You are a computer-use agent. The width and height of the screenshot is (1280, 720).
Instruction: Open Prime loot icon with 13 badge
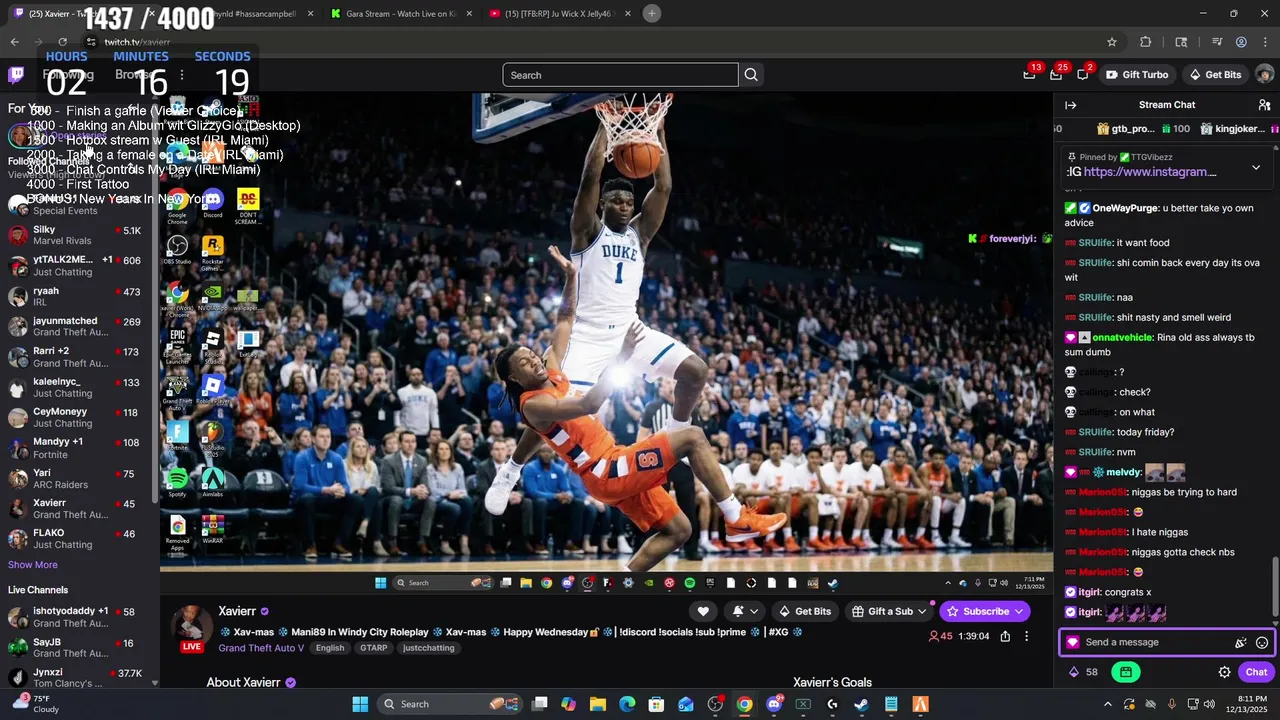click(1030, 75)
